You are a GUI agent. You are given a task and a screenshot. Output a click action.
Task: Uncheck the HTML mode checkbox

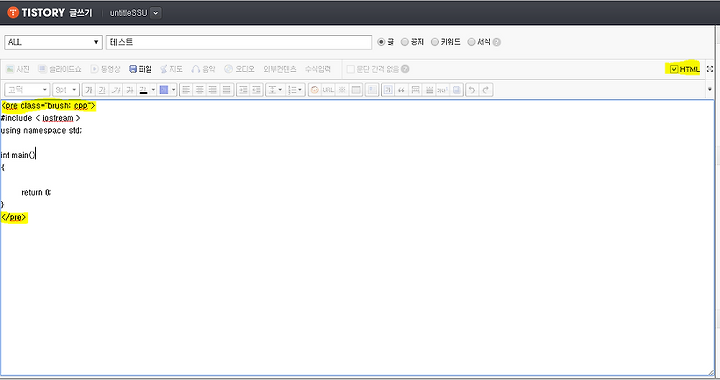click(x=674, y=69)
